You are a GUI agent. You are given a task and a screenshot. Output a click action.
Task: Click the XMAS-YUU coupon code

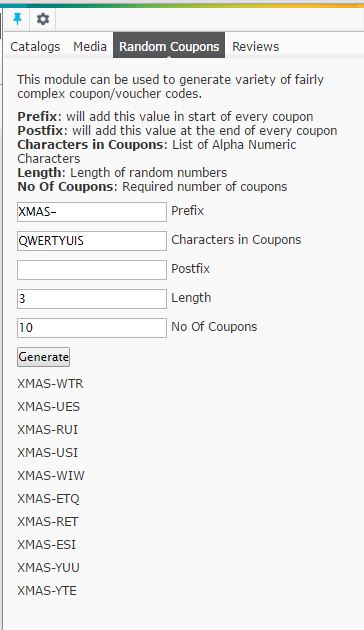pos(48,568)
